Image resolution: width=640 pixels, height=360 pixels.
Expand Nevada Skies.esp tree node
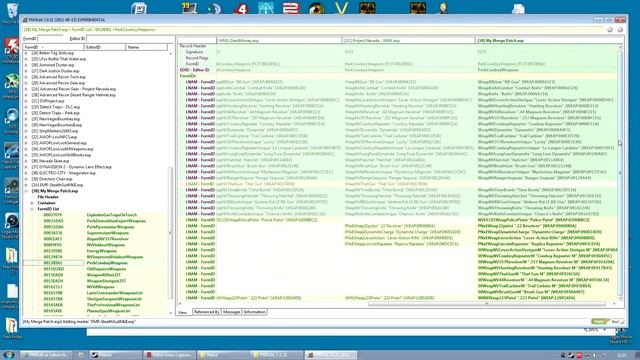(26, 161)
